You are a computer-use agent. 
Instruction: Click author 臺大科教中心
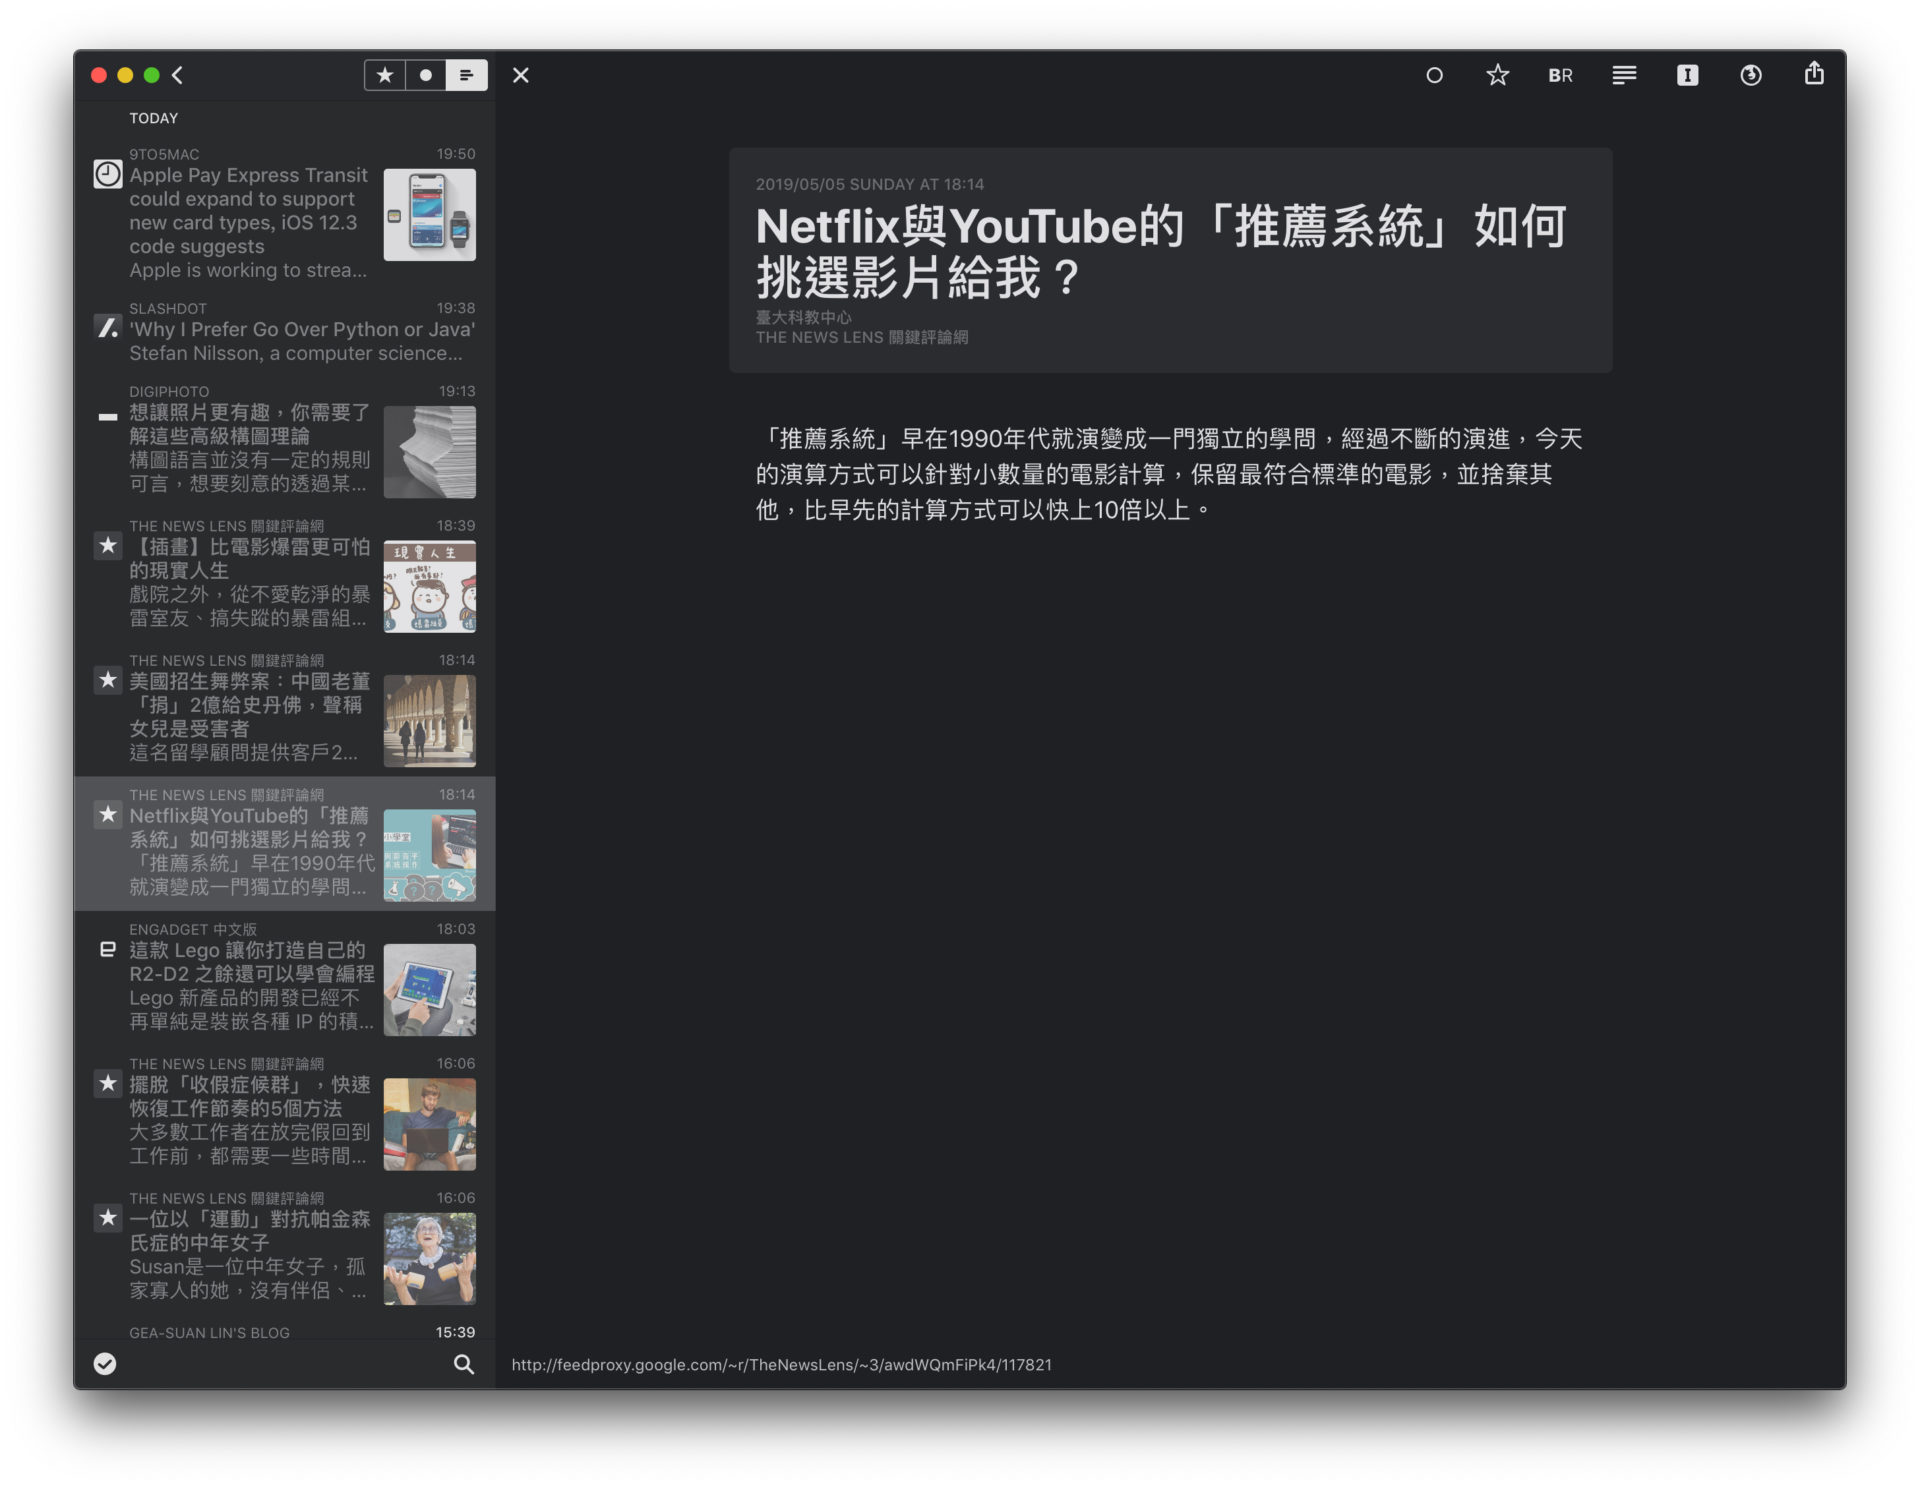click(x=803, y=317)
